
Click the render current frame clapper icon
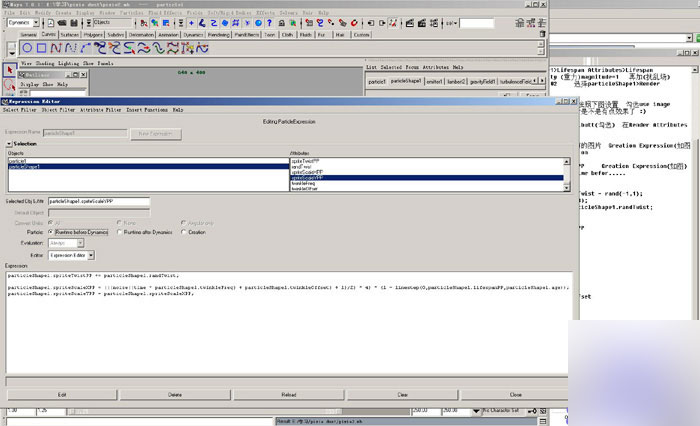coord(410,23)
